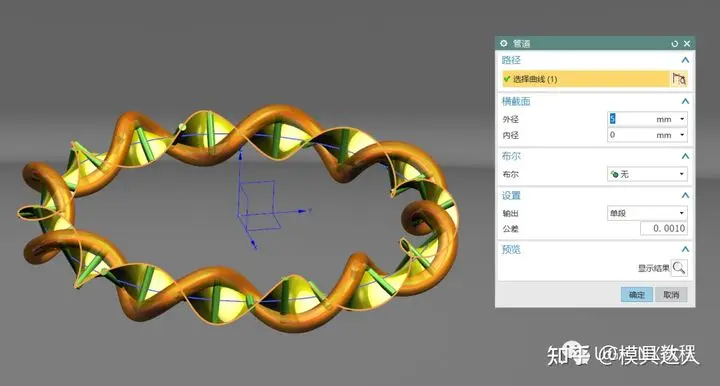720x386 pixels.
Task: Collapse the 路径 section
Action: point(685,60)
